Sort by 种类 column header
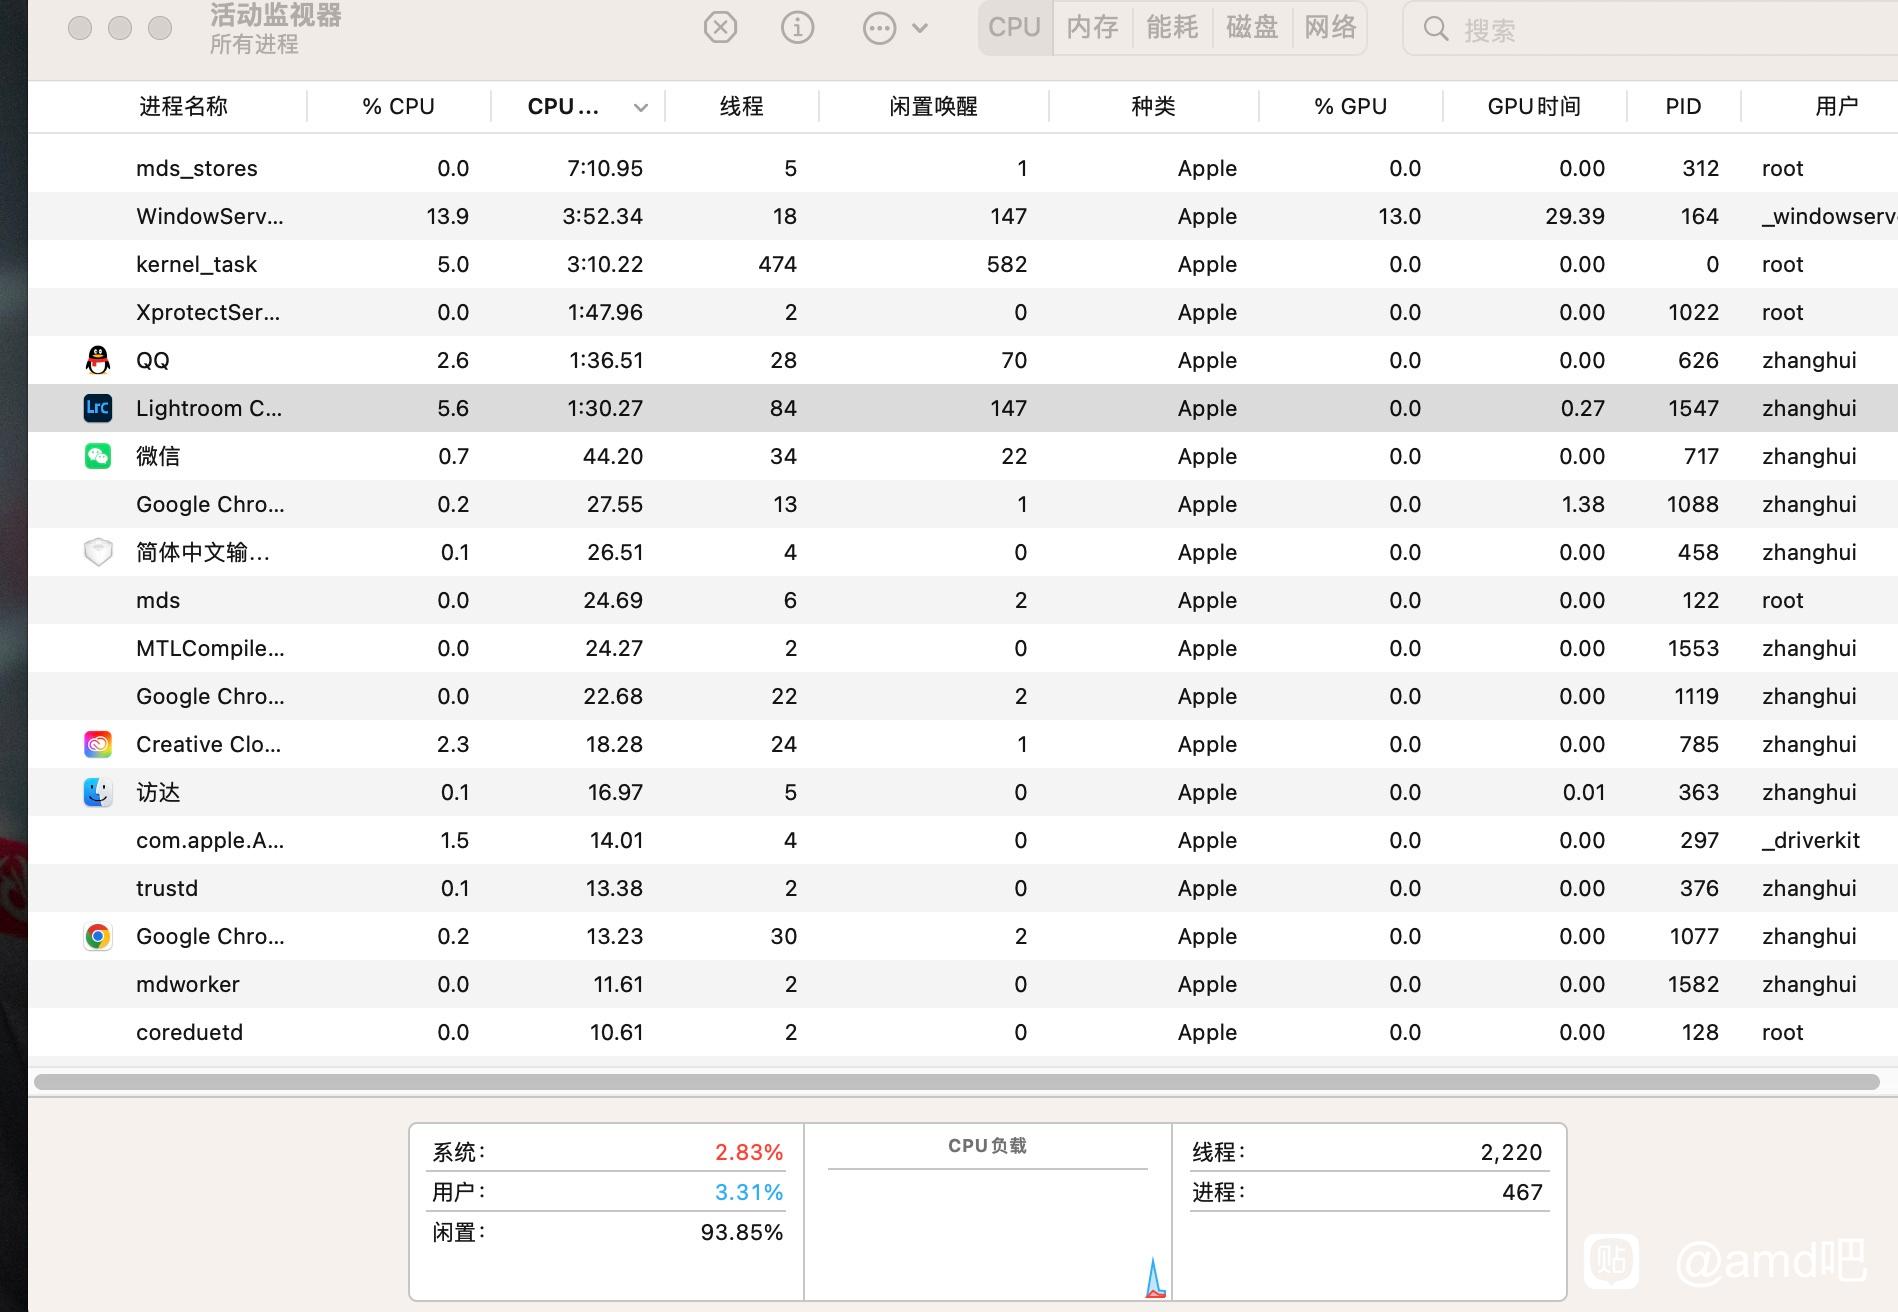This screenshot has width=1898, height=1312. (x=1153, y=106)
